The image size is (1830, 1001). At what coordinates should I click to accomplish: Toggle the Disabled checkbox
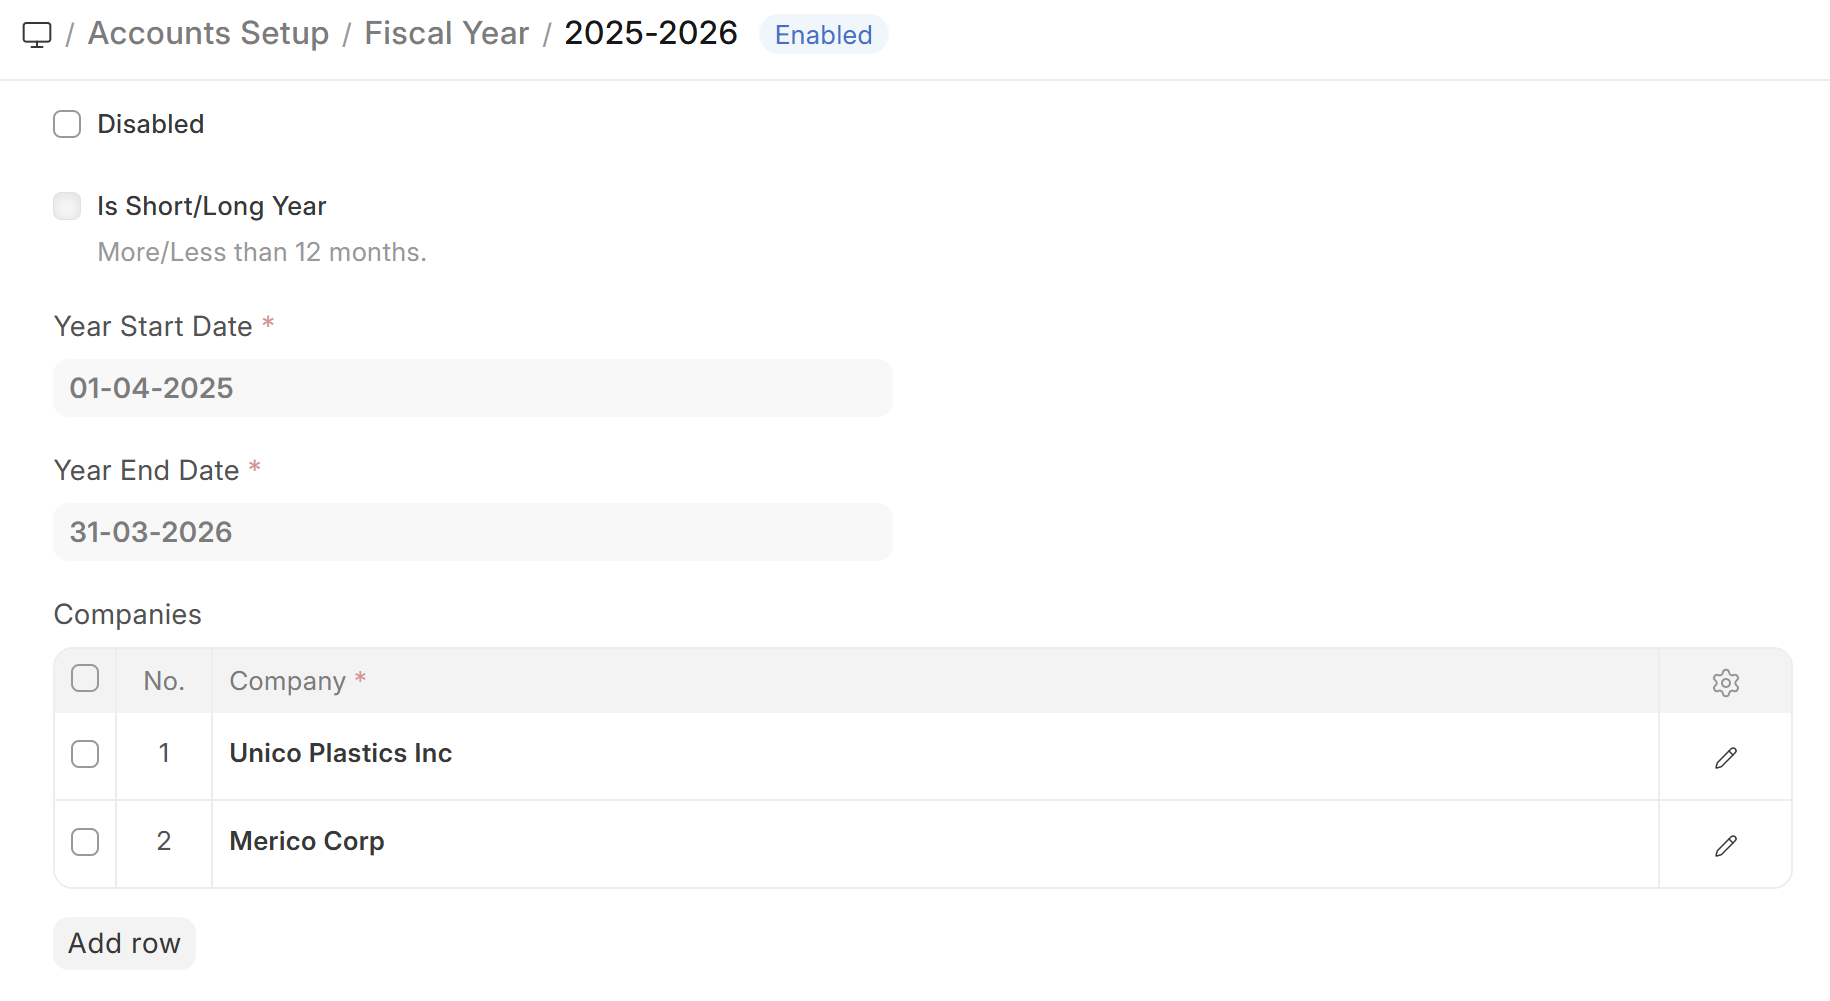coord(67,124)
